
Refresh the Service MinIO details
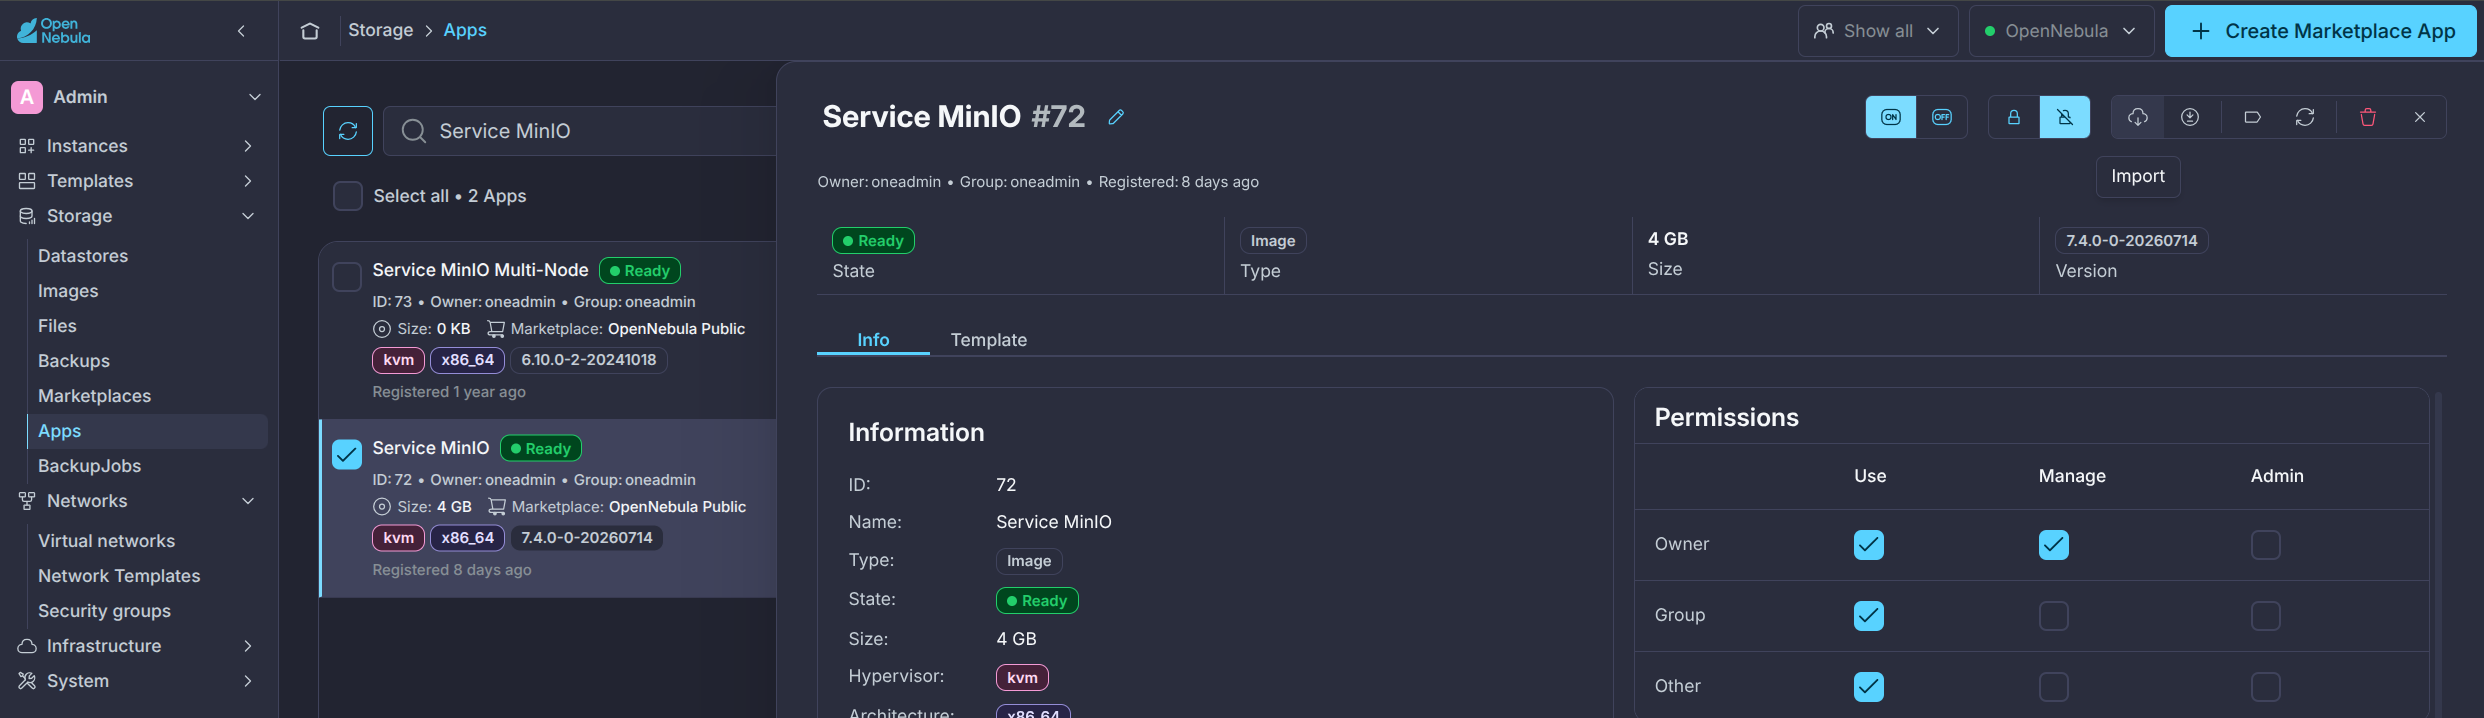coord(2305,117)
